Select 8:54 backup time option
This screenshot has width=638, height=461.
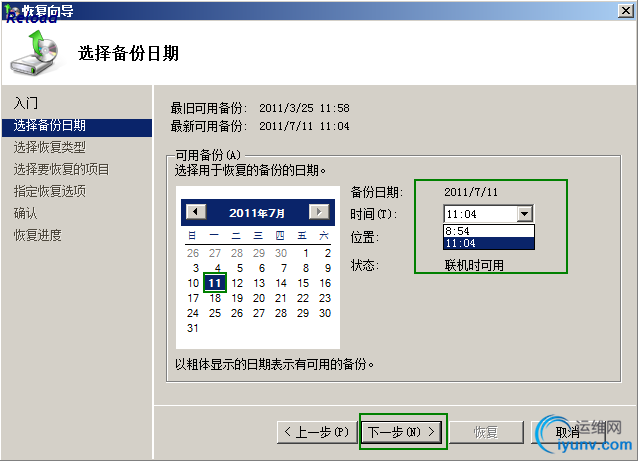[489, 231]
